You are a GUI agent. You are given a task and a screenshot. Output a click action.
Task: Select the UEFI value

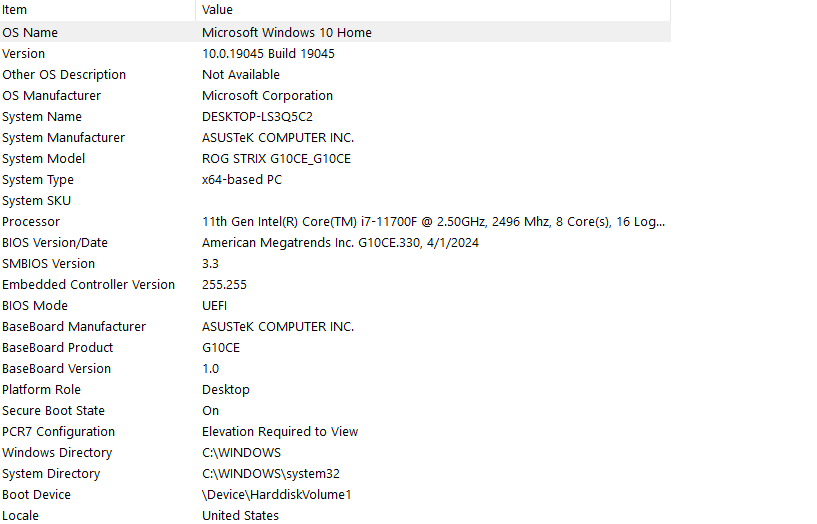pyautogui.click(x=214, y=306)
